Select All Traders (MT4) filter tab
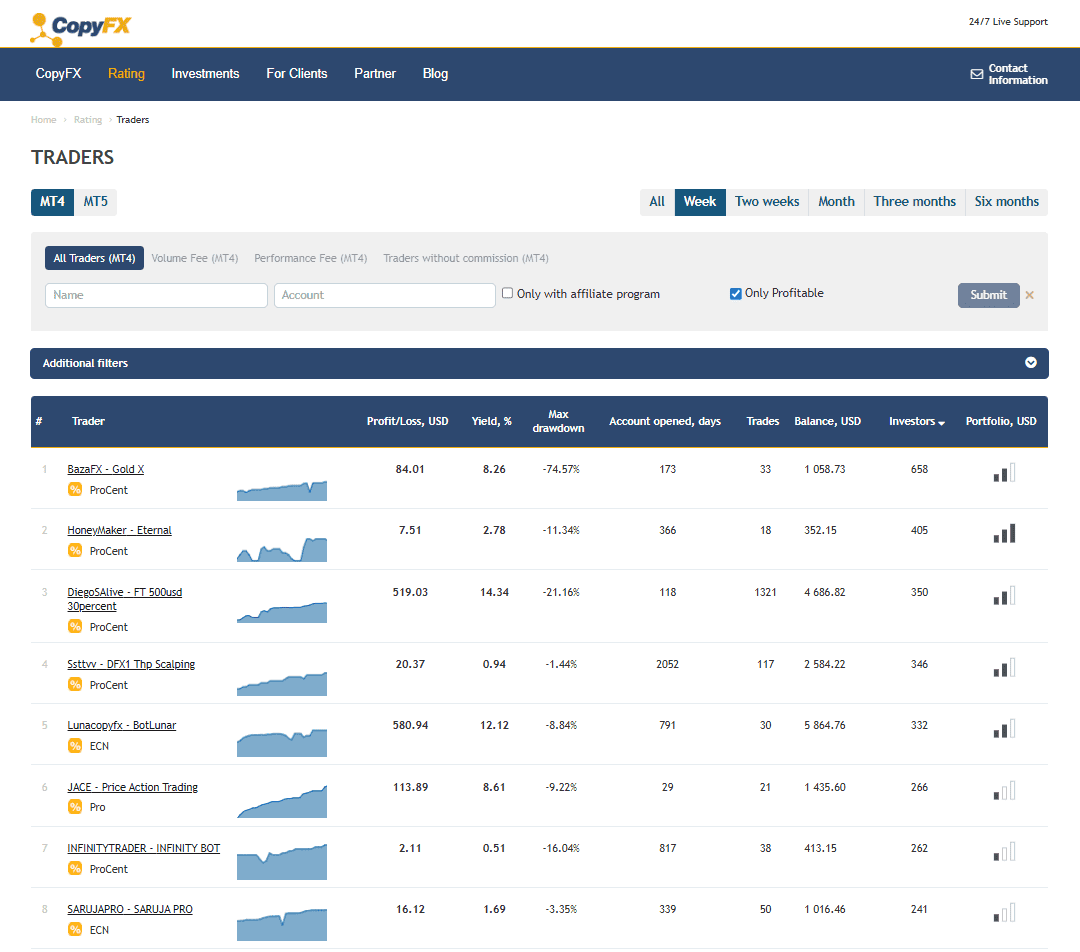This screenshot has height=952, width=1080. coord(94,258)
